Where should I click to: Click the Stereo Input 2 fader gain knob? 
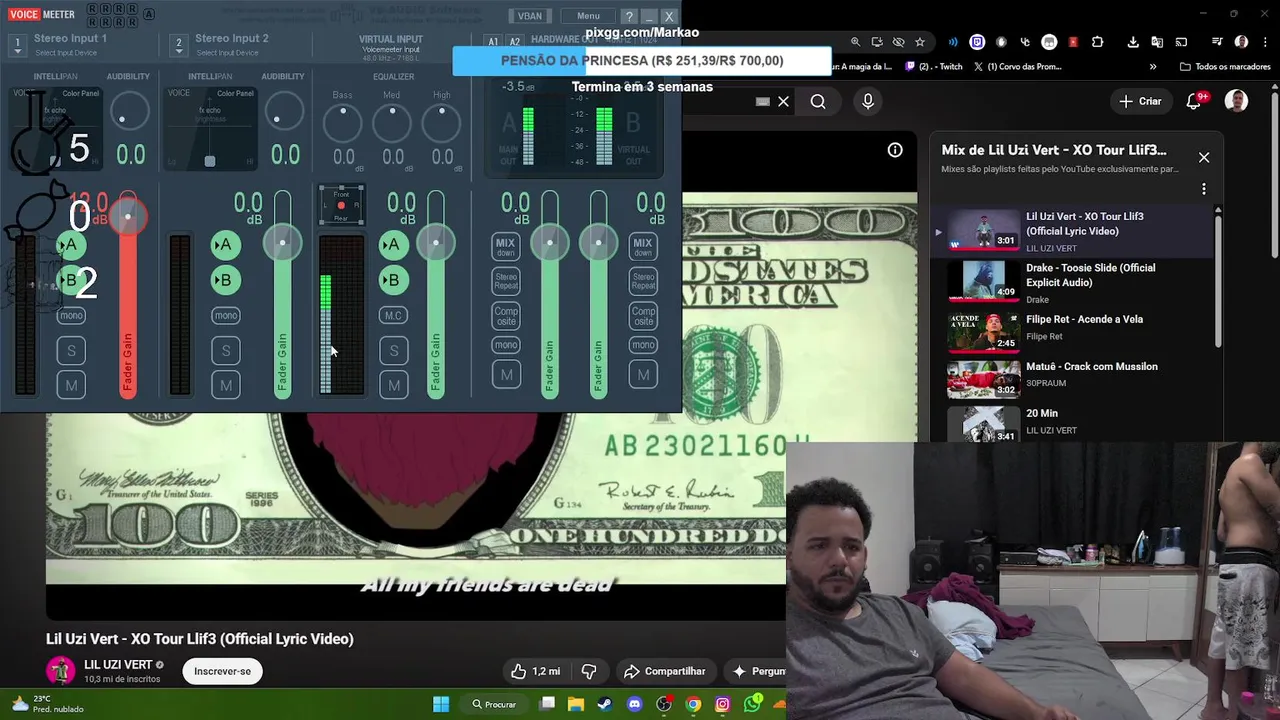[282, 243]
